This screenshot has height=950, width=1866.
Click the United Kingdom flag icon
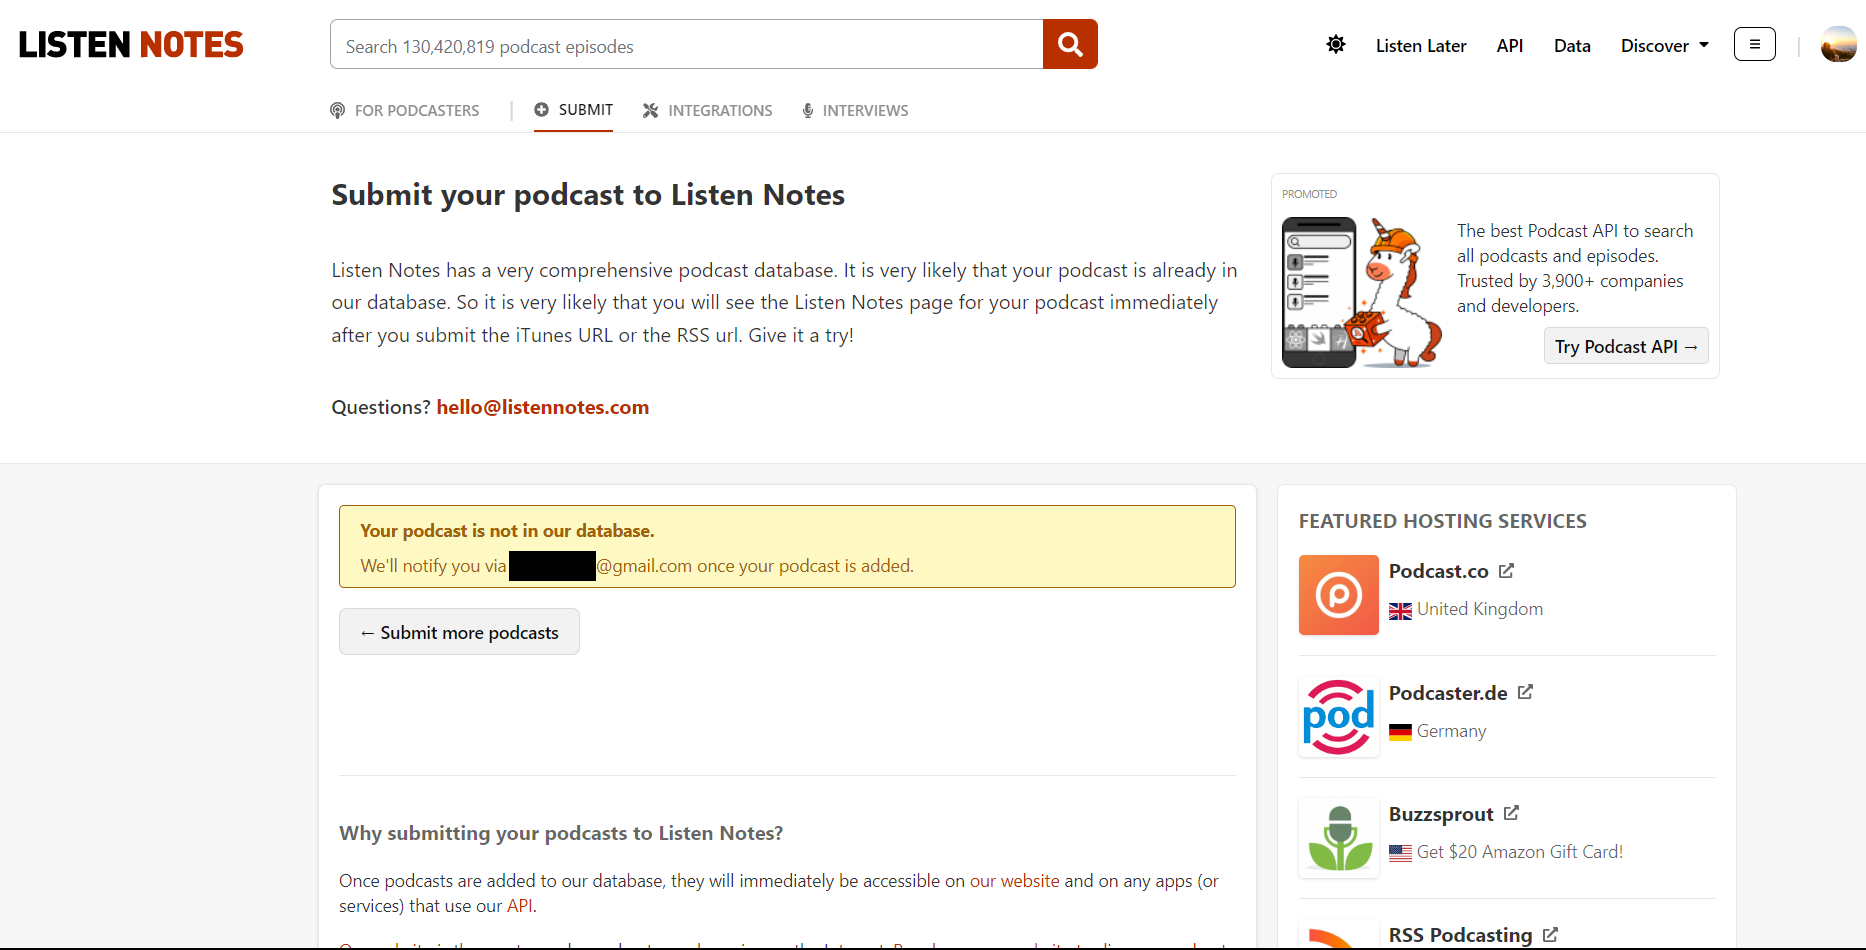coord(1401,610)
